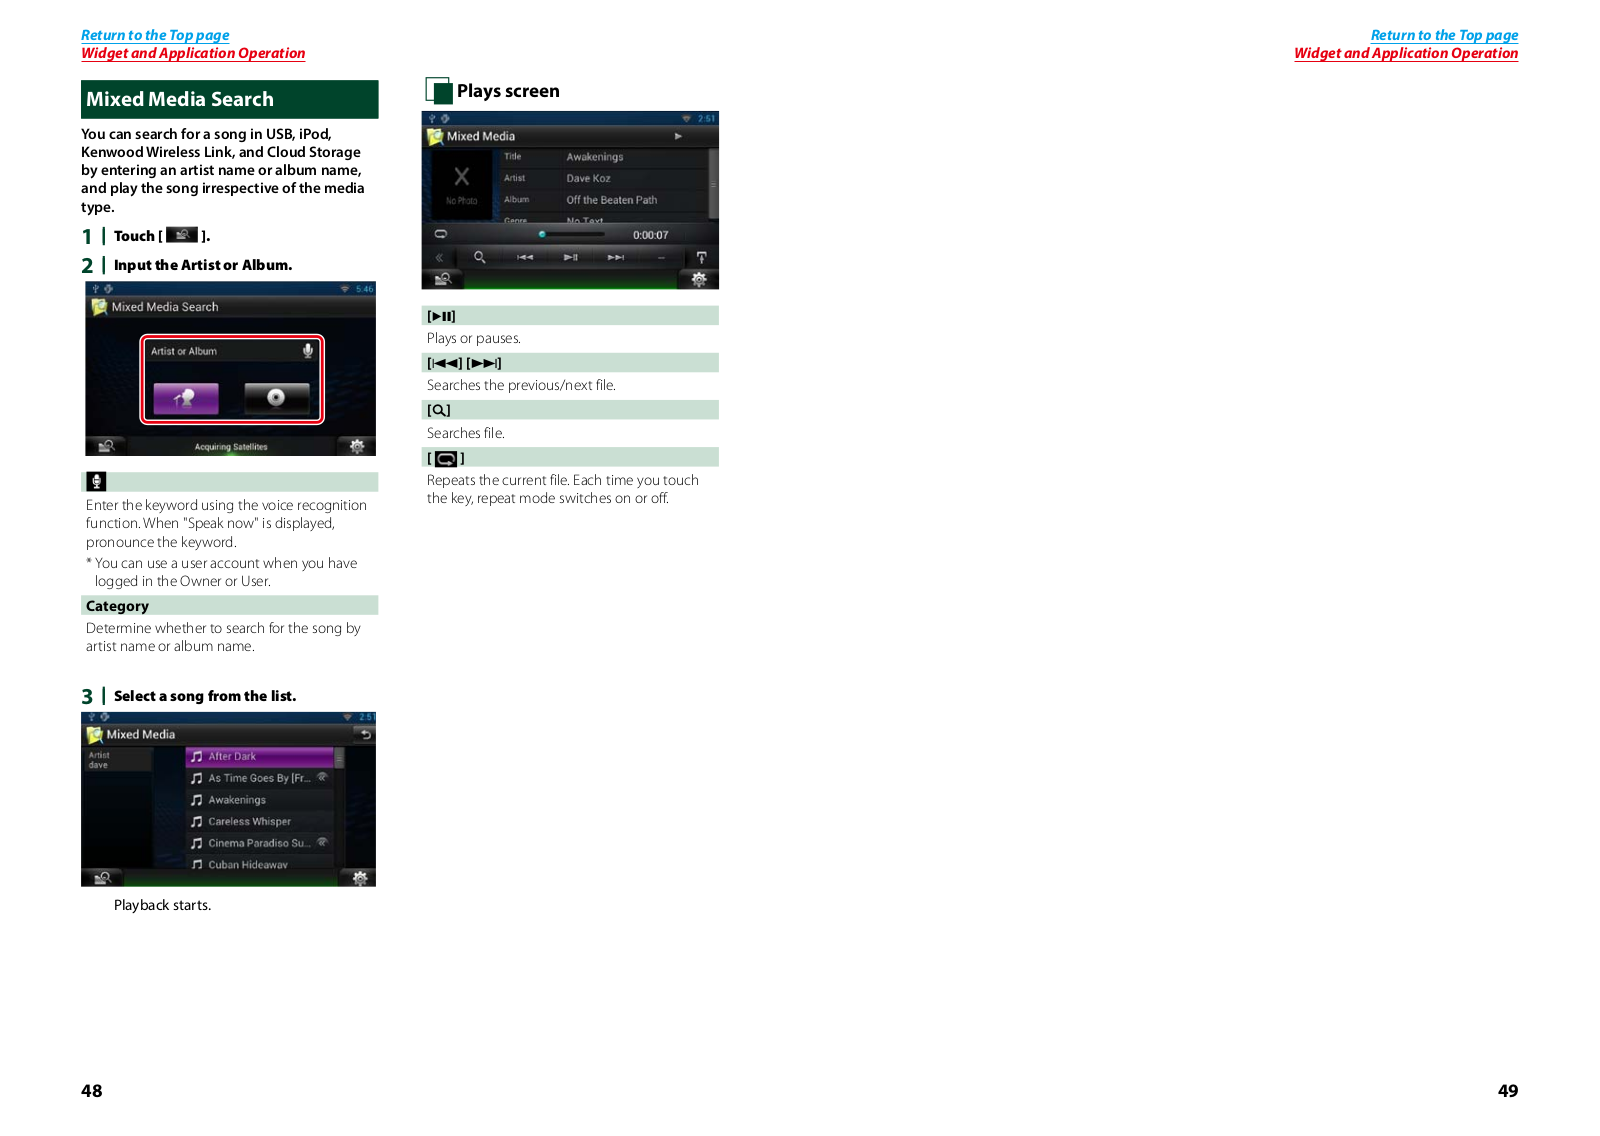Open the left 'Return to the Top page' link
1600x1136 pixels.
pyautogui.click(x=155, y=35)
